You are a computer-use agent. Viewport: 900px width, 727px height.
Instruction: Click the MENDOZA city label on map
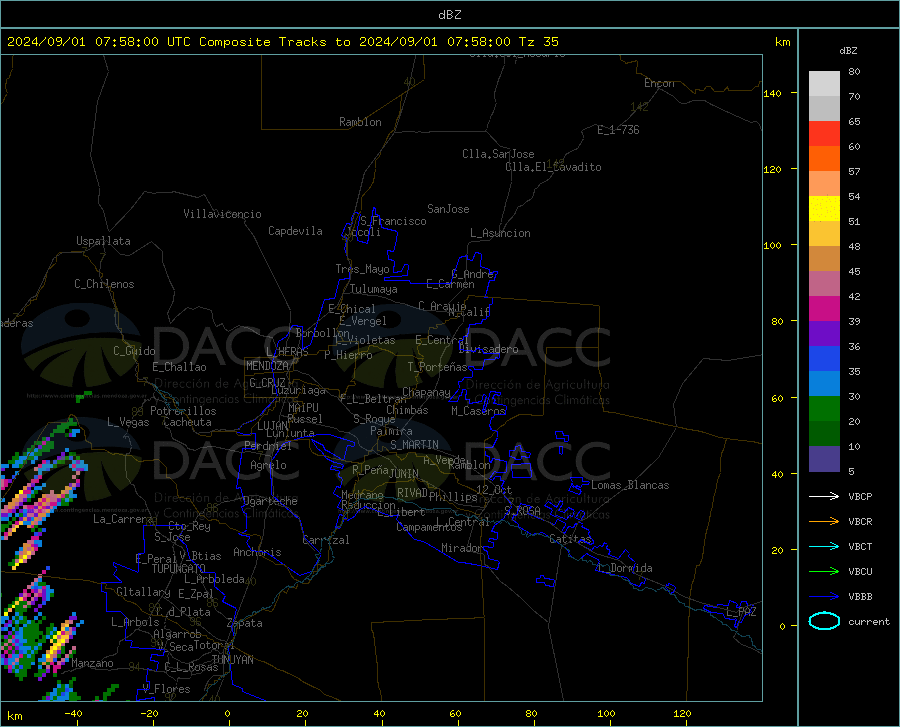[x=267, y=366]
